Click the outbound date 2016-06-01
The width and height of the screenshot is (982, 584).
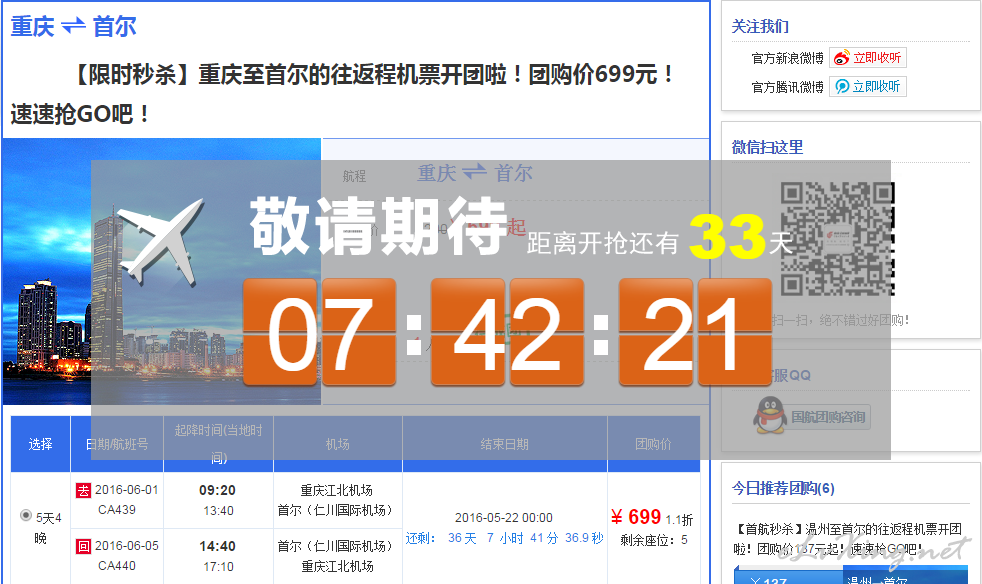(127, 490)
